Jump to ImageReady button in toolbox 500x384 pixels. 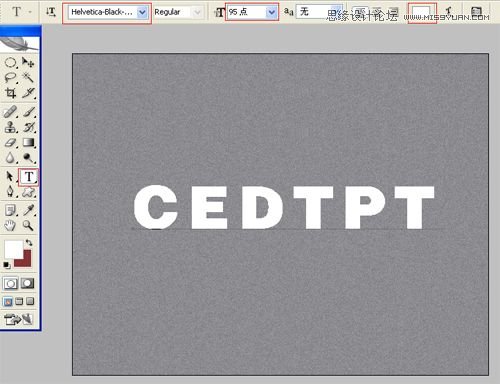pos(19,319)
